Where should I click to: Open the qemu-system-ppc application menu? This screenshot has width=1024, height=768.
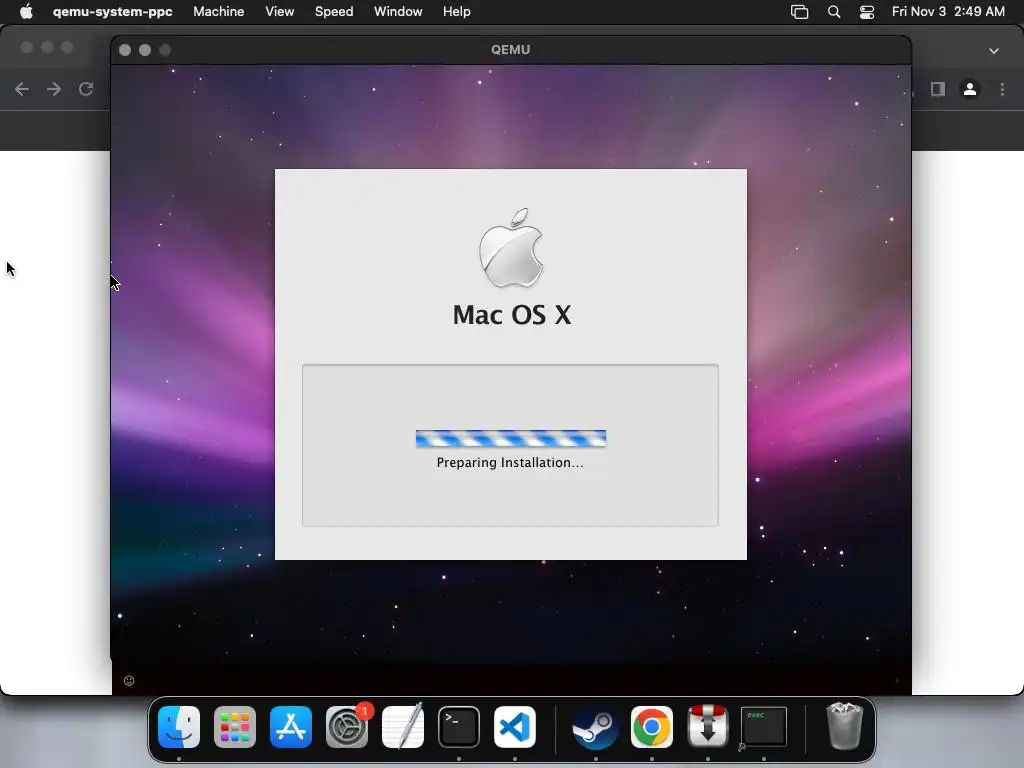pyautogui.click(x=112, y=12)
